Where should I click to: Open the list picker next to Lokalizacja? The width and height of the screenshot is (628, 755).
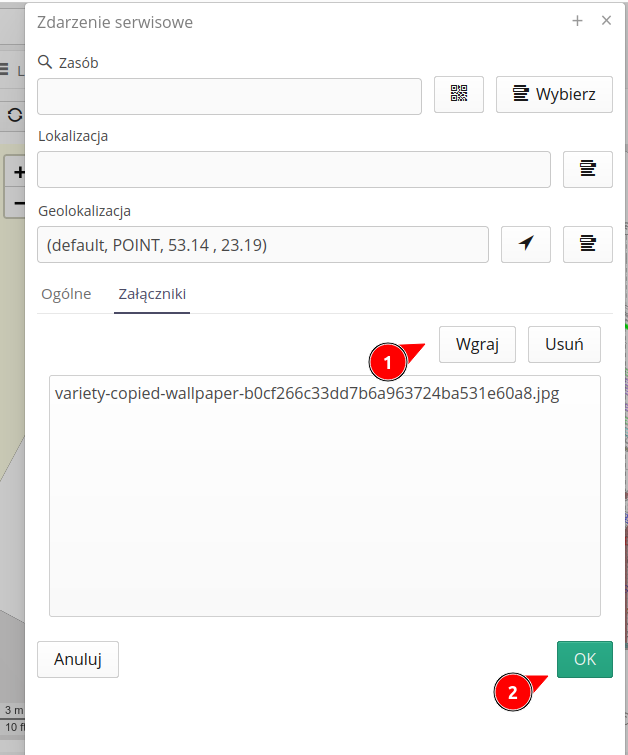tap(588, 169)
